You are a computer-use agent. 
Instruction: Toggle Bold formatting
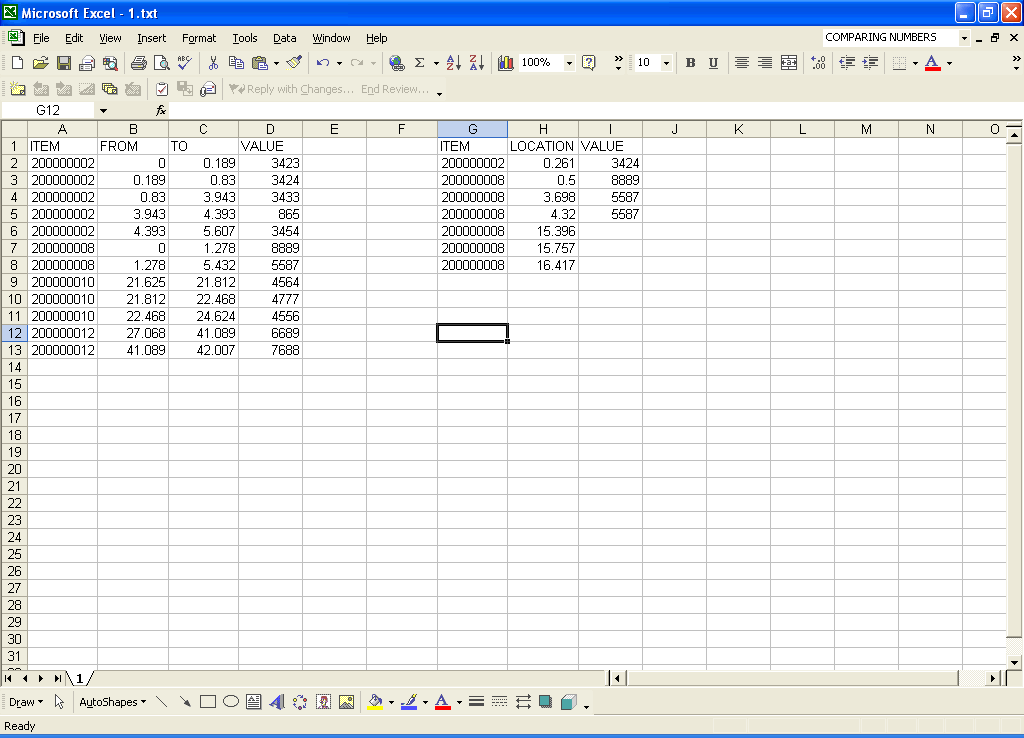point(690,63)
